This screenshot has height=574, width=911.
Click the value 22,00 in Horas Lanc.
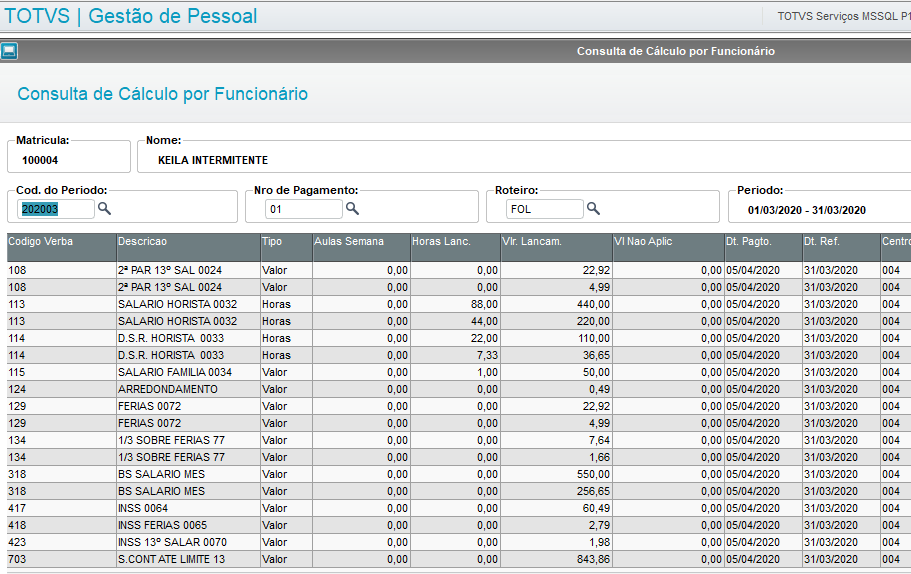tap(484, 338)
